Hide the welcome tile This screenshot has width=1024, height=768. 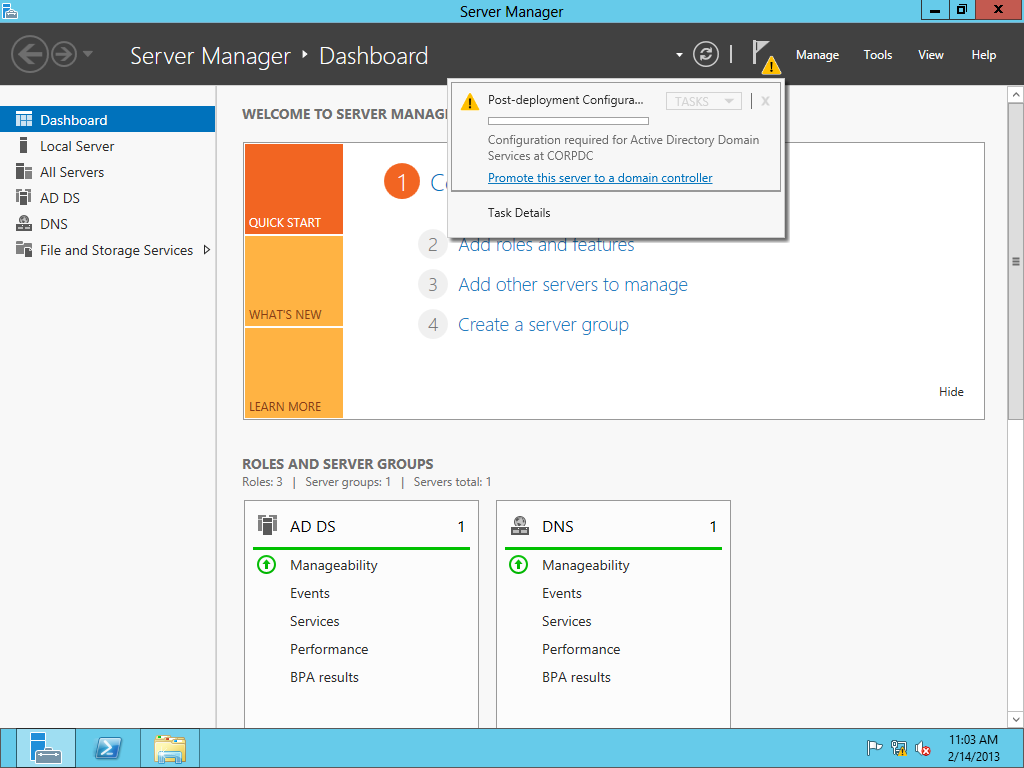[x=951, y=392]
